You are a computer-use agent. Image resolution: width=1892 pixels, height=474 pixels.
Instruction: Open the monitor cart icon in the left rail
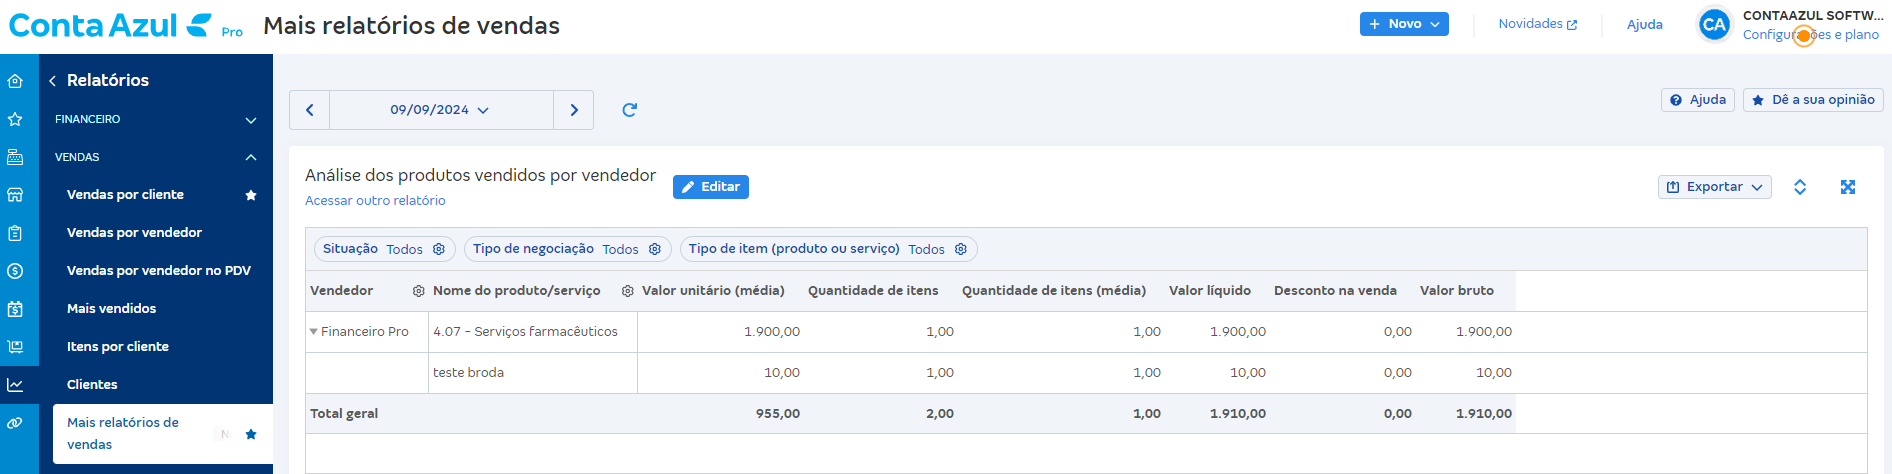click(x=15, y=347)
